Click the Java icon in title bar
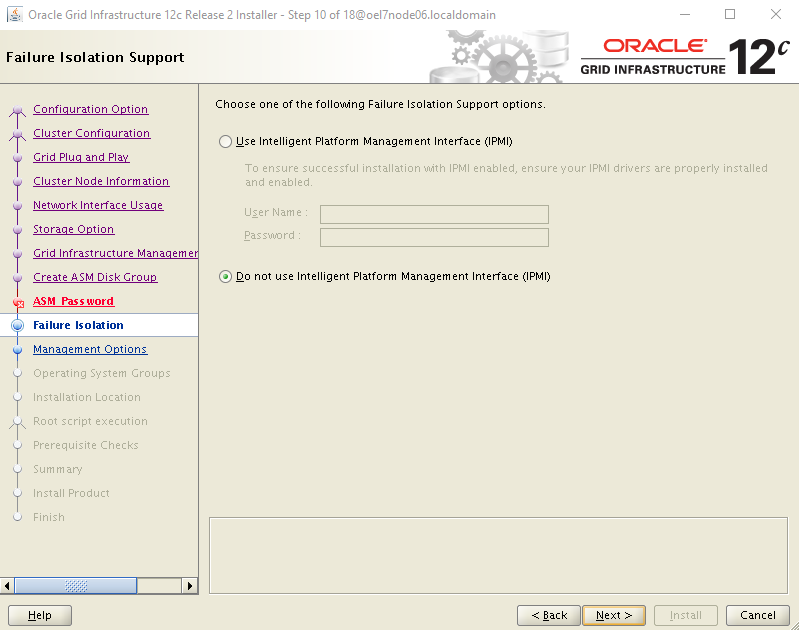 (x=15, y=15)
